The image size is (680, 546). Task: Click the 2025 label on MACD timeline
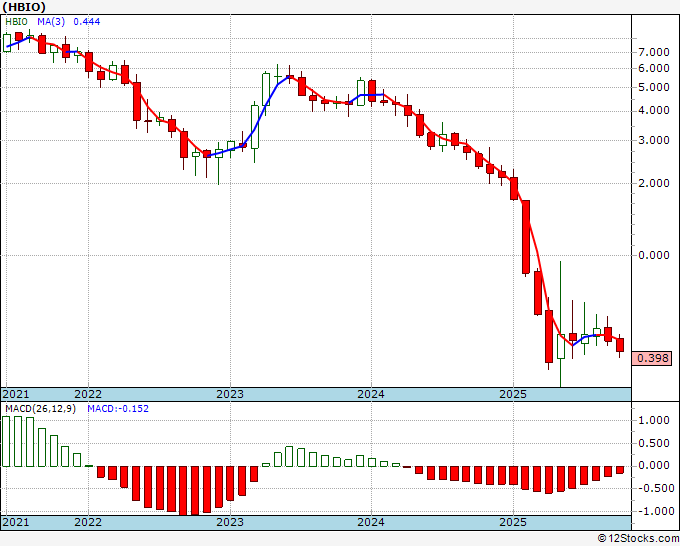coord(513,522)
